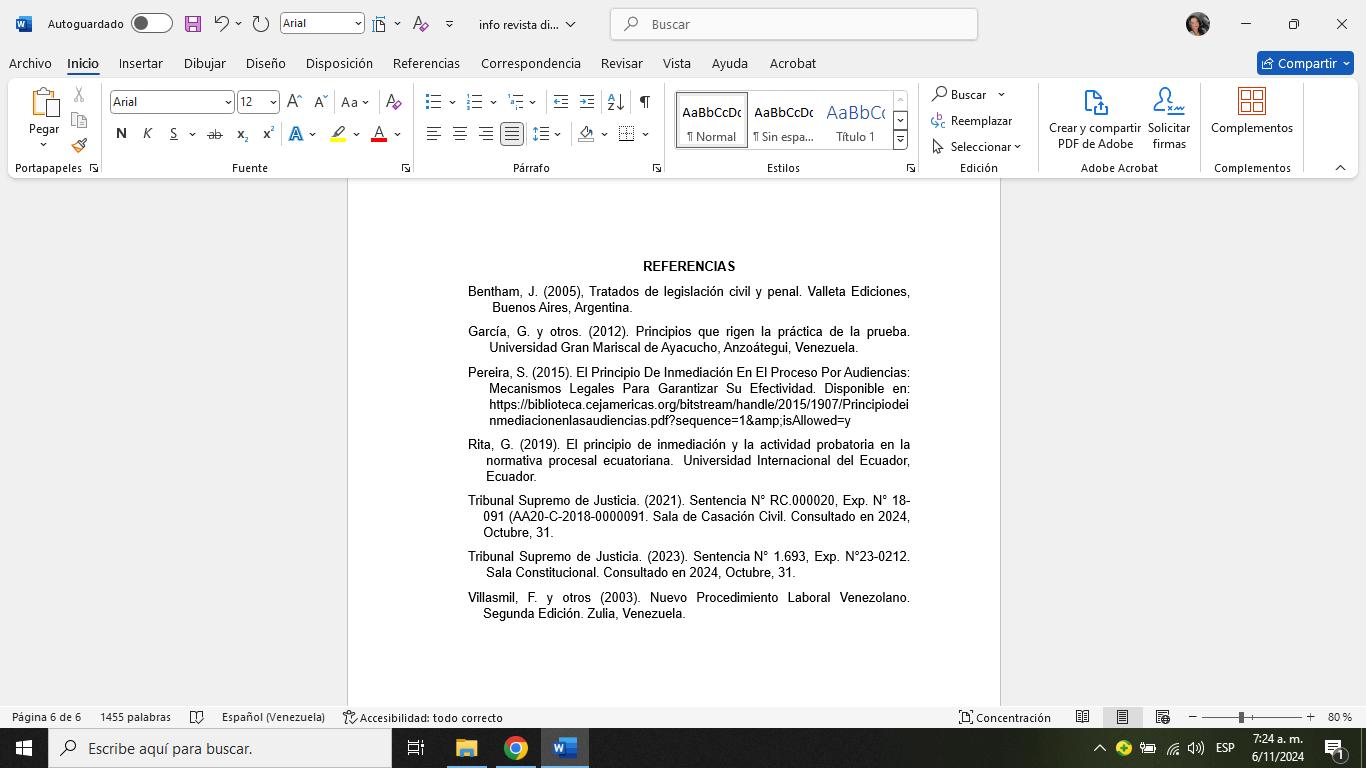Toggle the Autoguardado switch
The width and height of the screenshot is (1366, 768).
[x=152, y=24]
